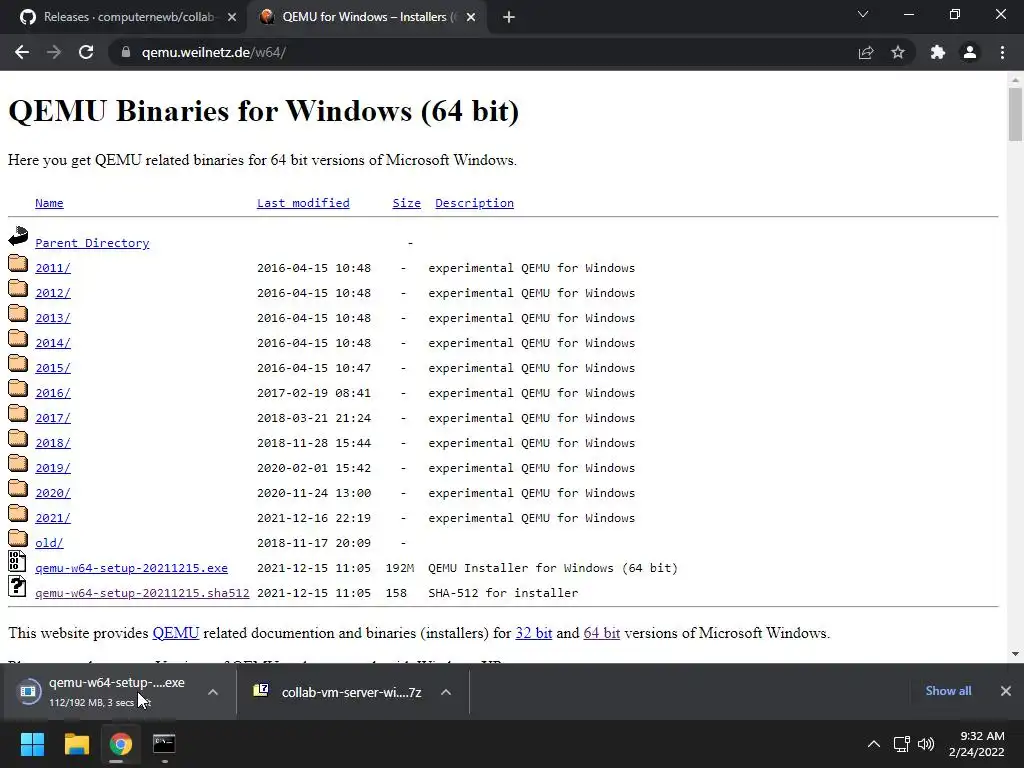Follow the QEMU link in the footer text
The height and width of the screenshot is (768, 1024).
(x=176, y=633)
